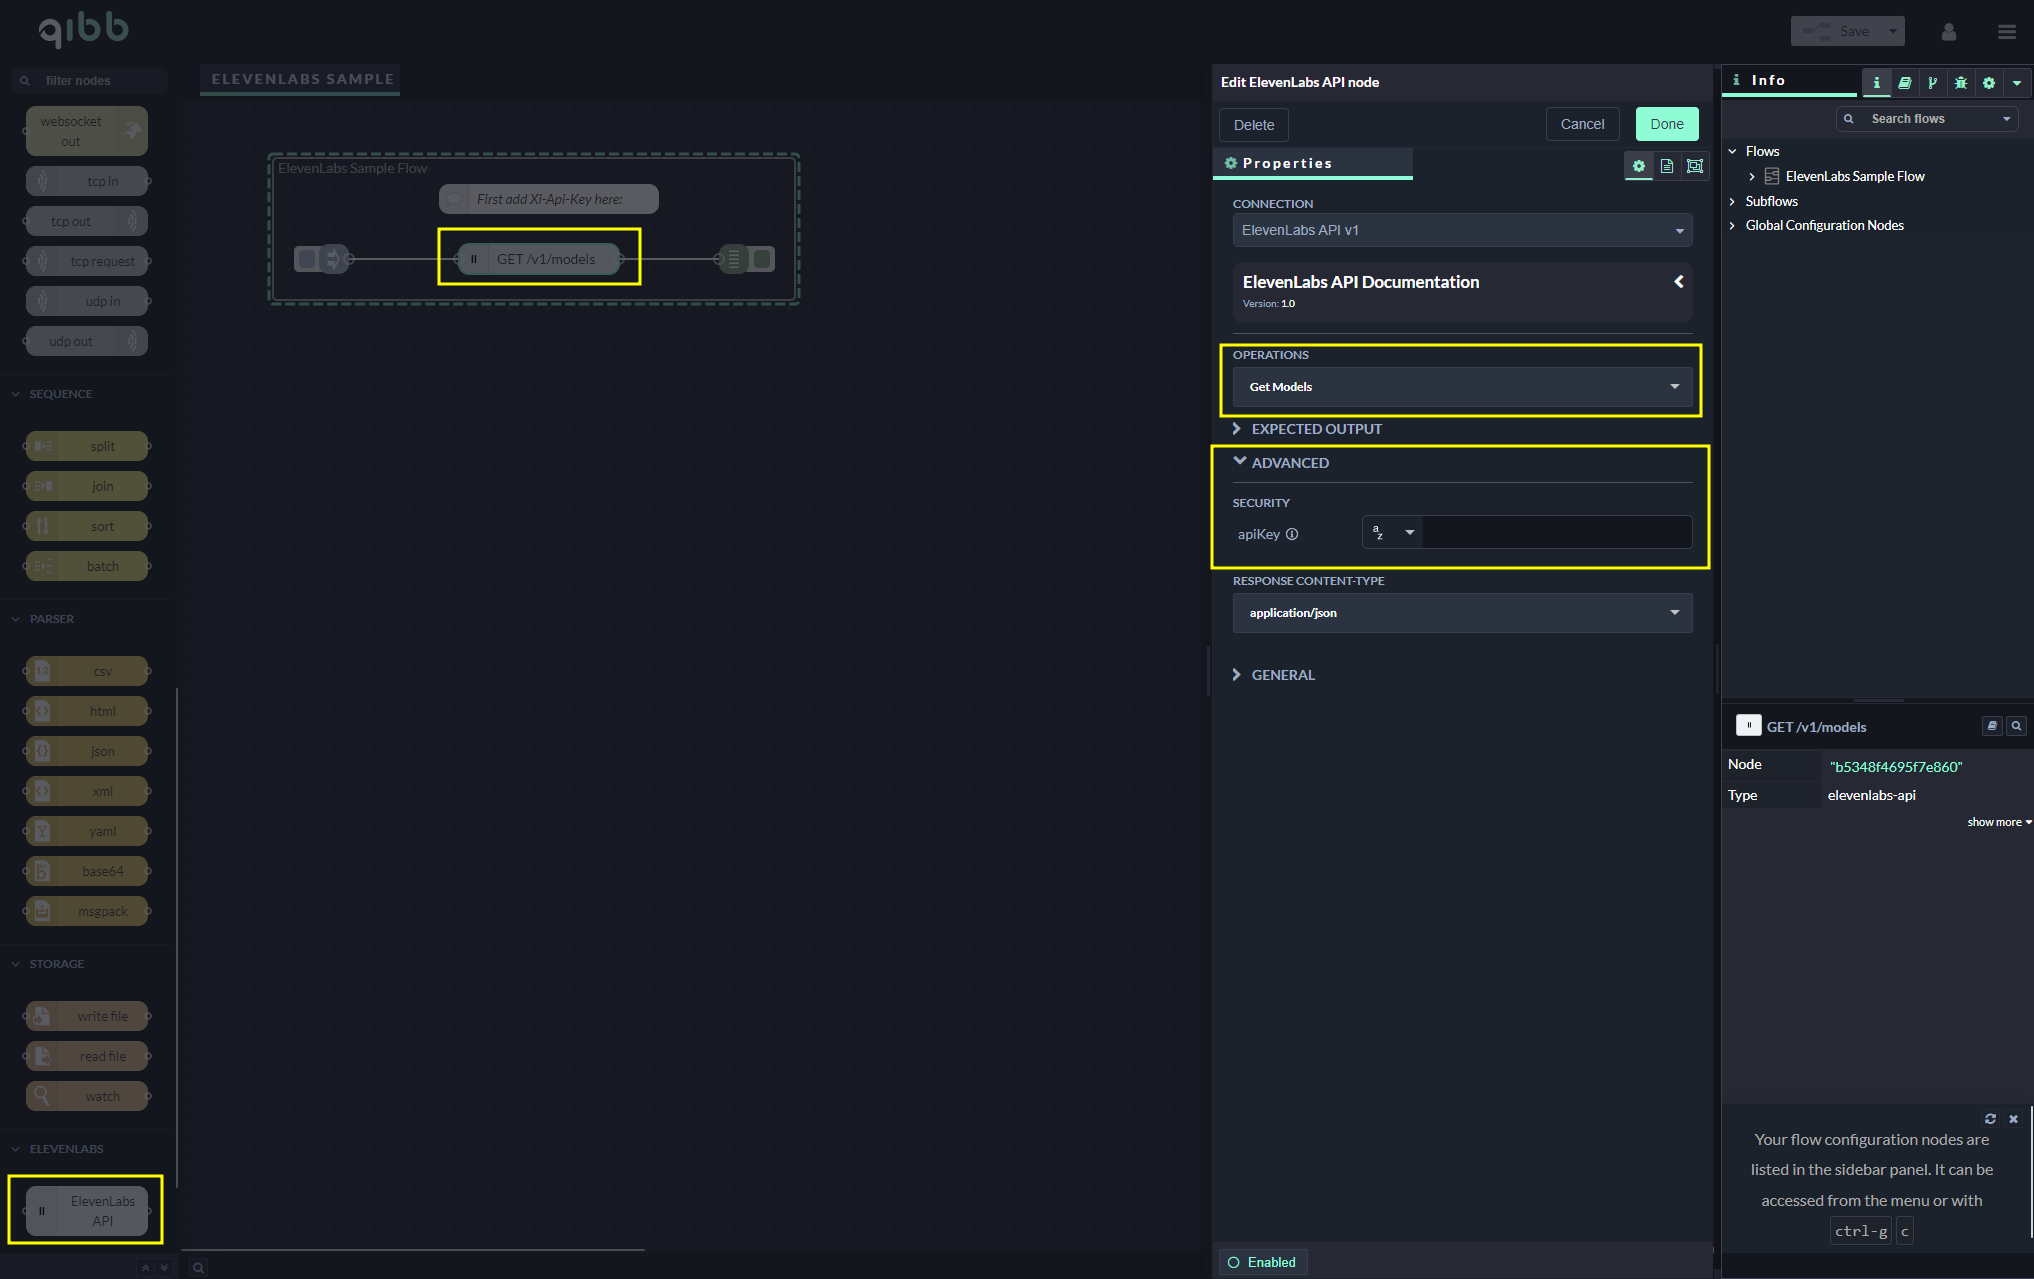
Task: Open configuration nodes gear tab in sidebar
Action: coord(1989,83)
